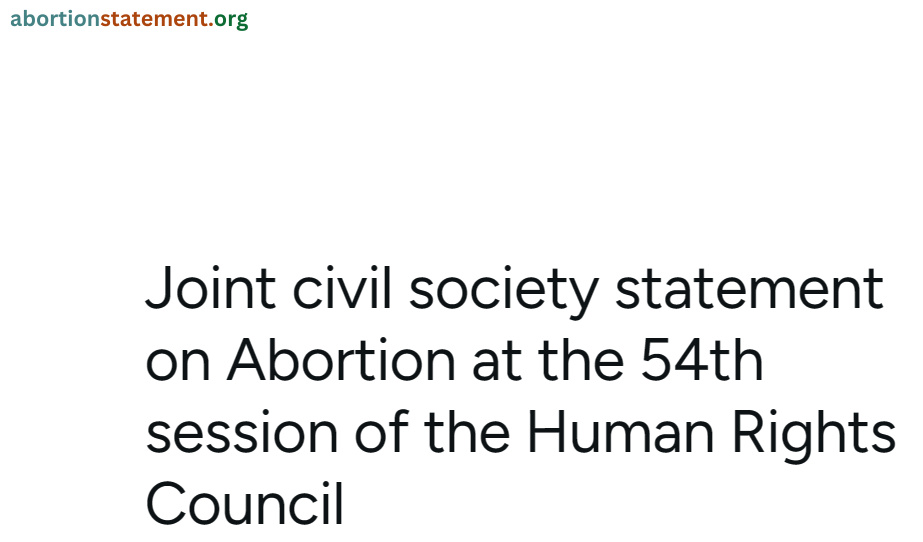Click the orange "statement" part of the logo
This screenshot has height=542, width=923.
click(x=154, y=19)
